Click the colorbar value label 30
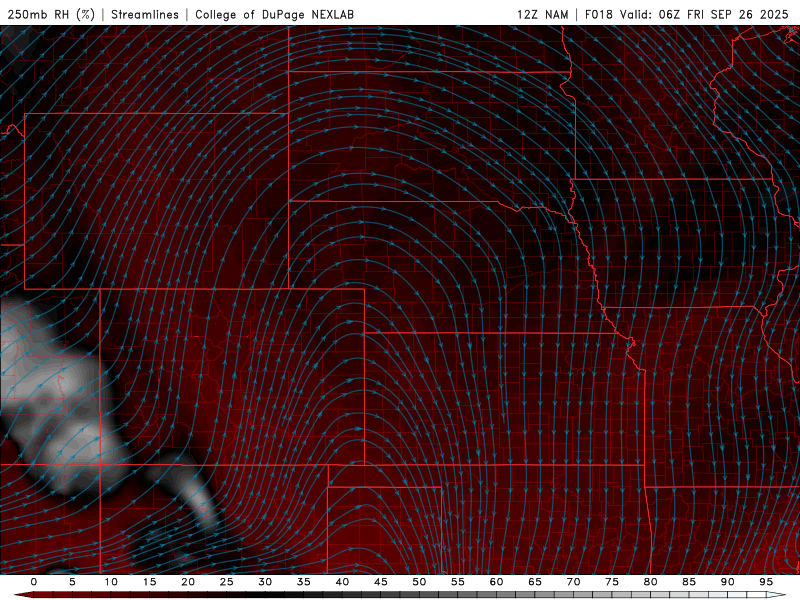 pos(265,582)
